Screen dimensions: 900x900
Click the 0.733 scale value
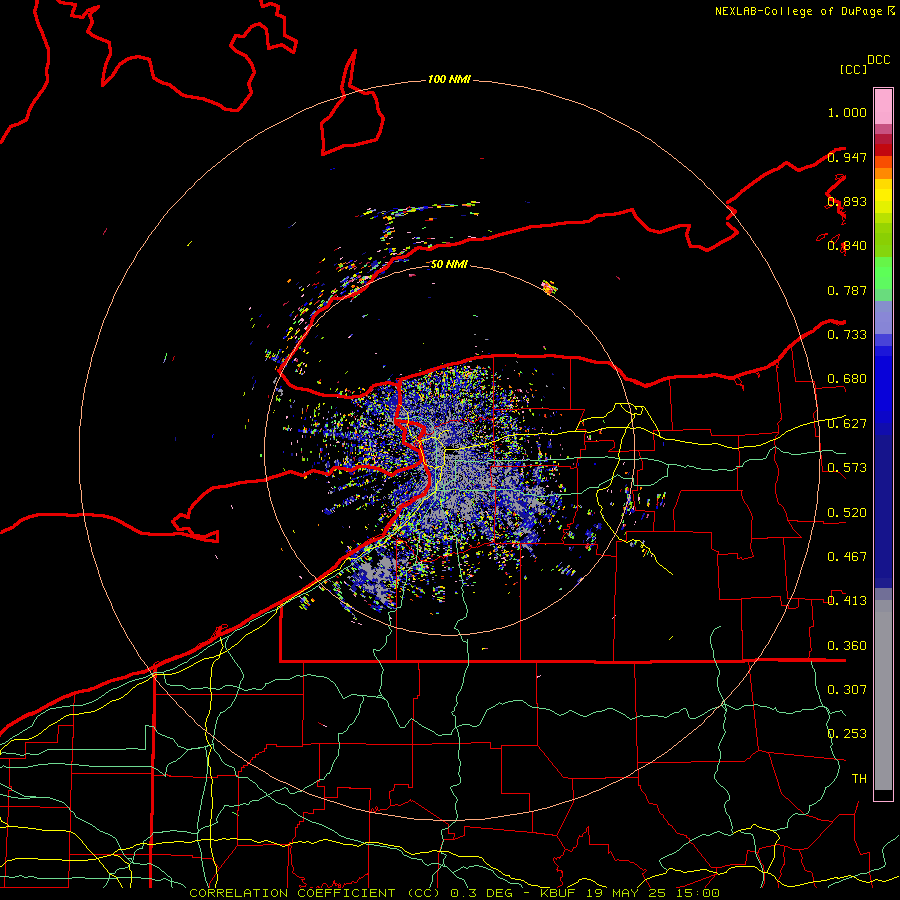847,335
